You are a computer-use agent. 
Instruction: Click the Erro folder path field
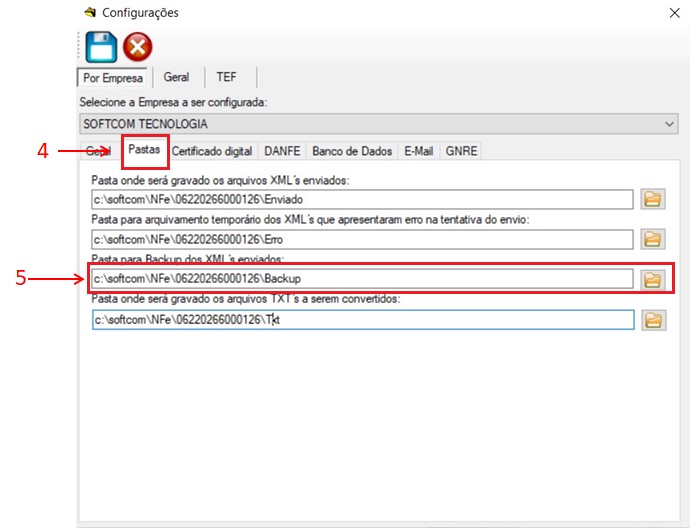tap(361, 239)
